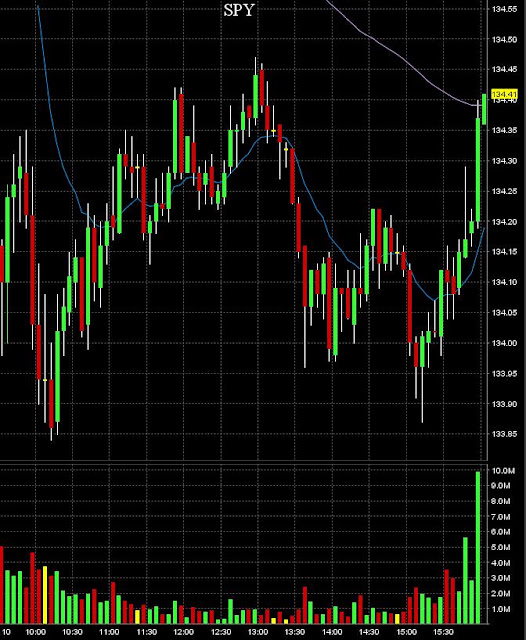Viewport: 526px width, 640px height.
Task: Click the 6.0M volume axis label
Action: pos(501,532)
